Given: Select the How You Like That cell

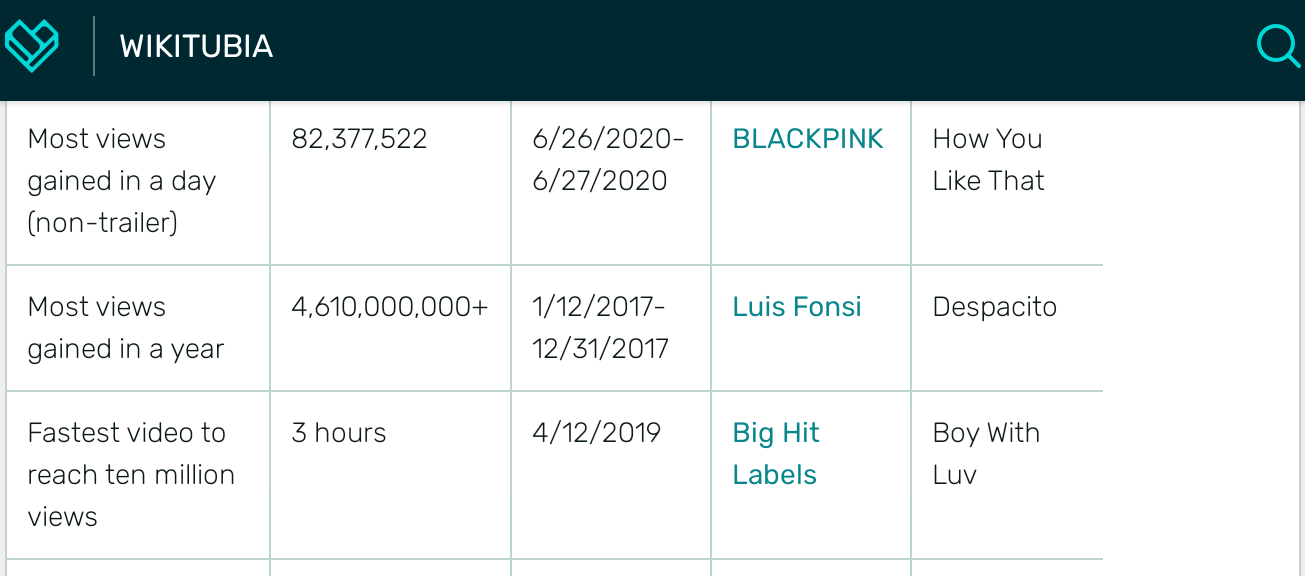Looking at the screenshot, I should tap(1007, 181).
